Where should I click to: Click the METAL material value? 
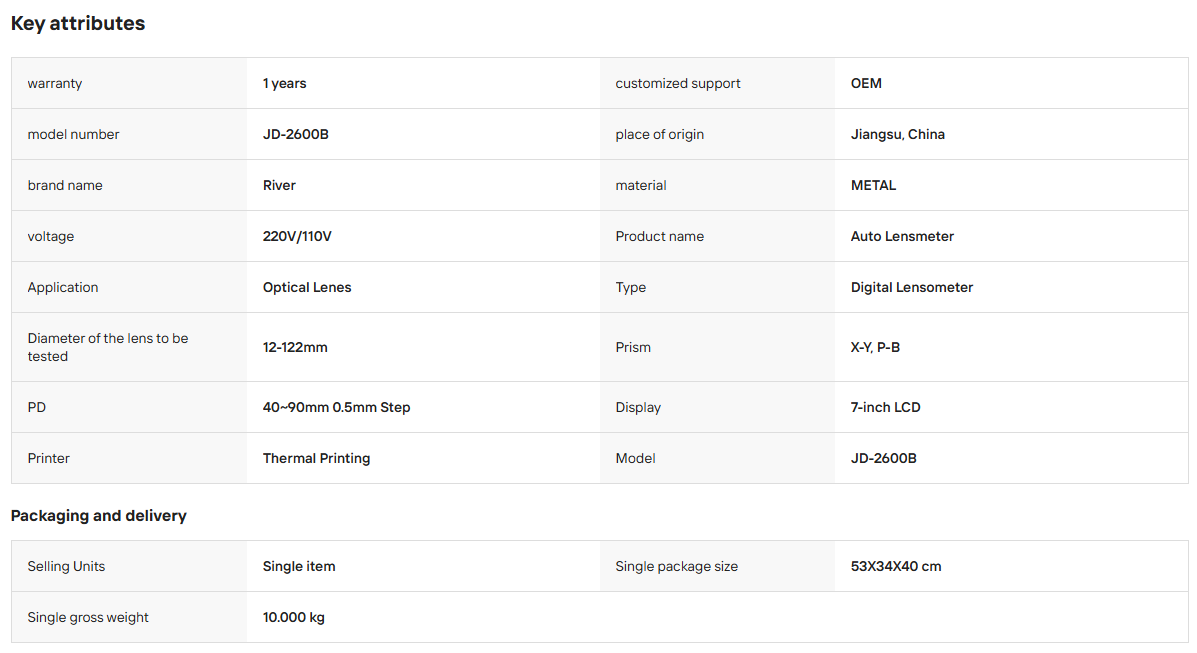(873, 186)
